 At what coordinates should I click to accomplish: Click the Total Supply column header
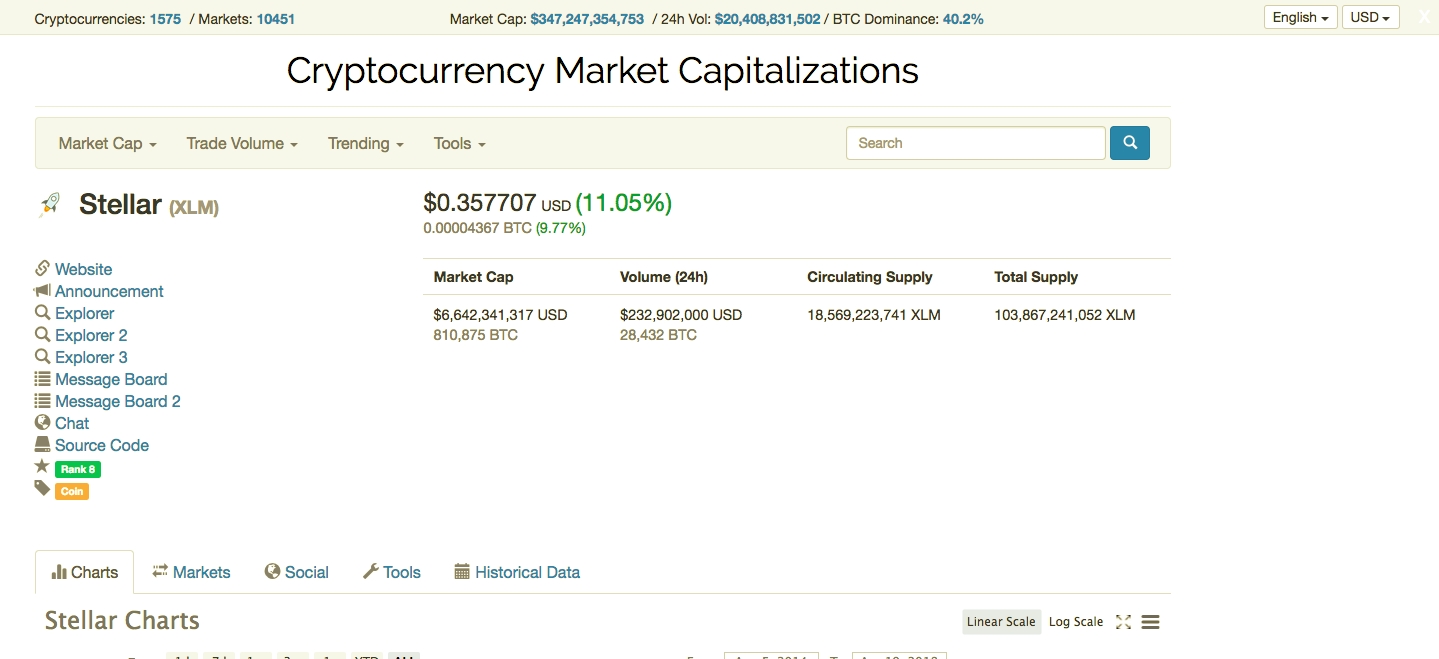pos(1036,277)
